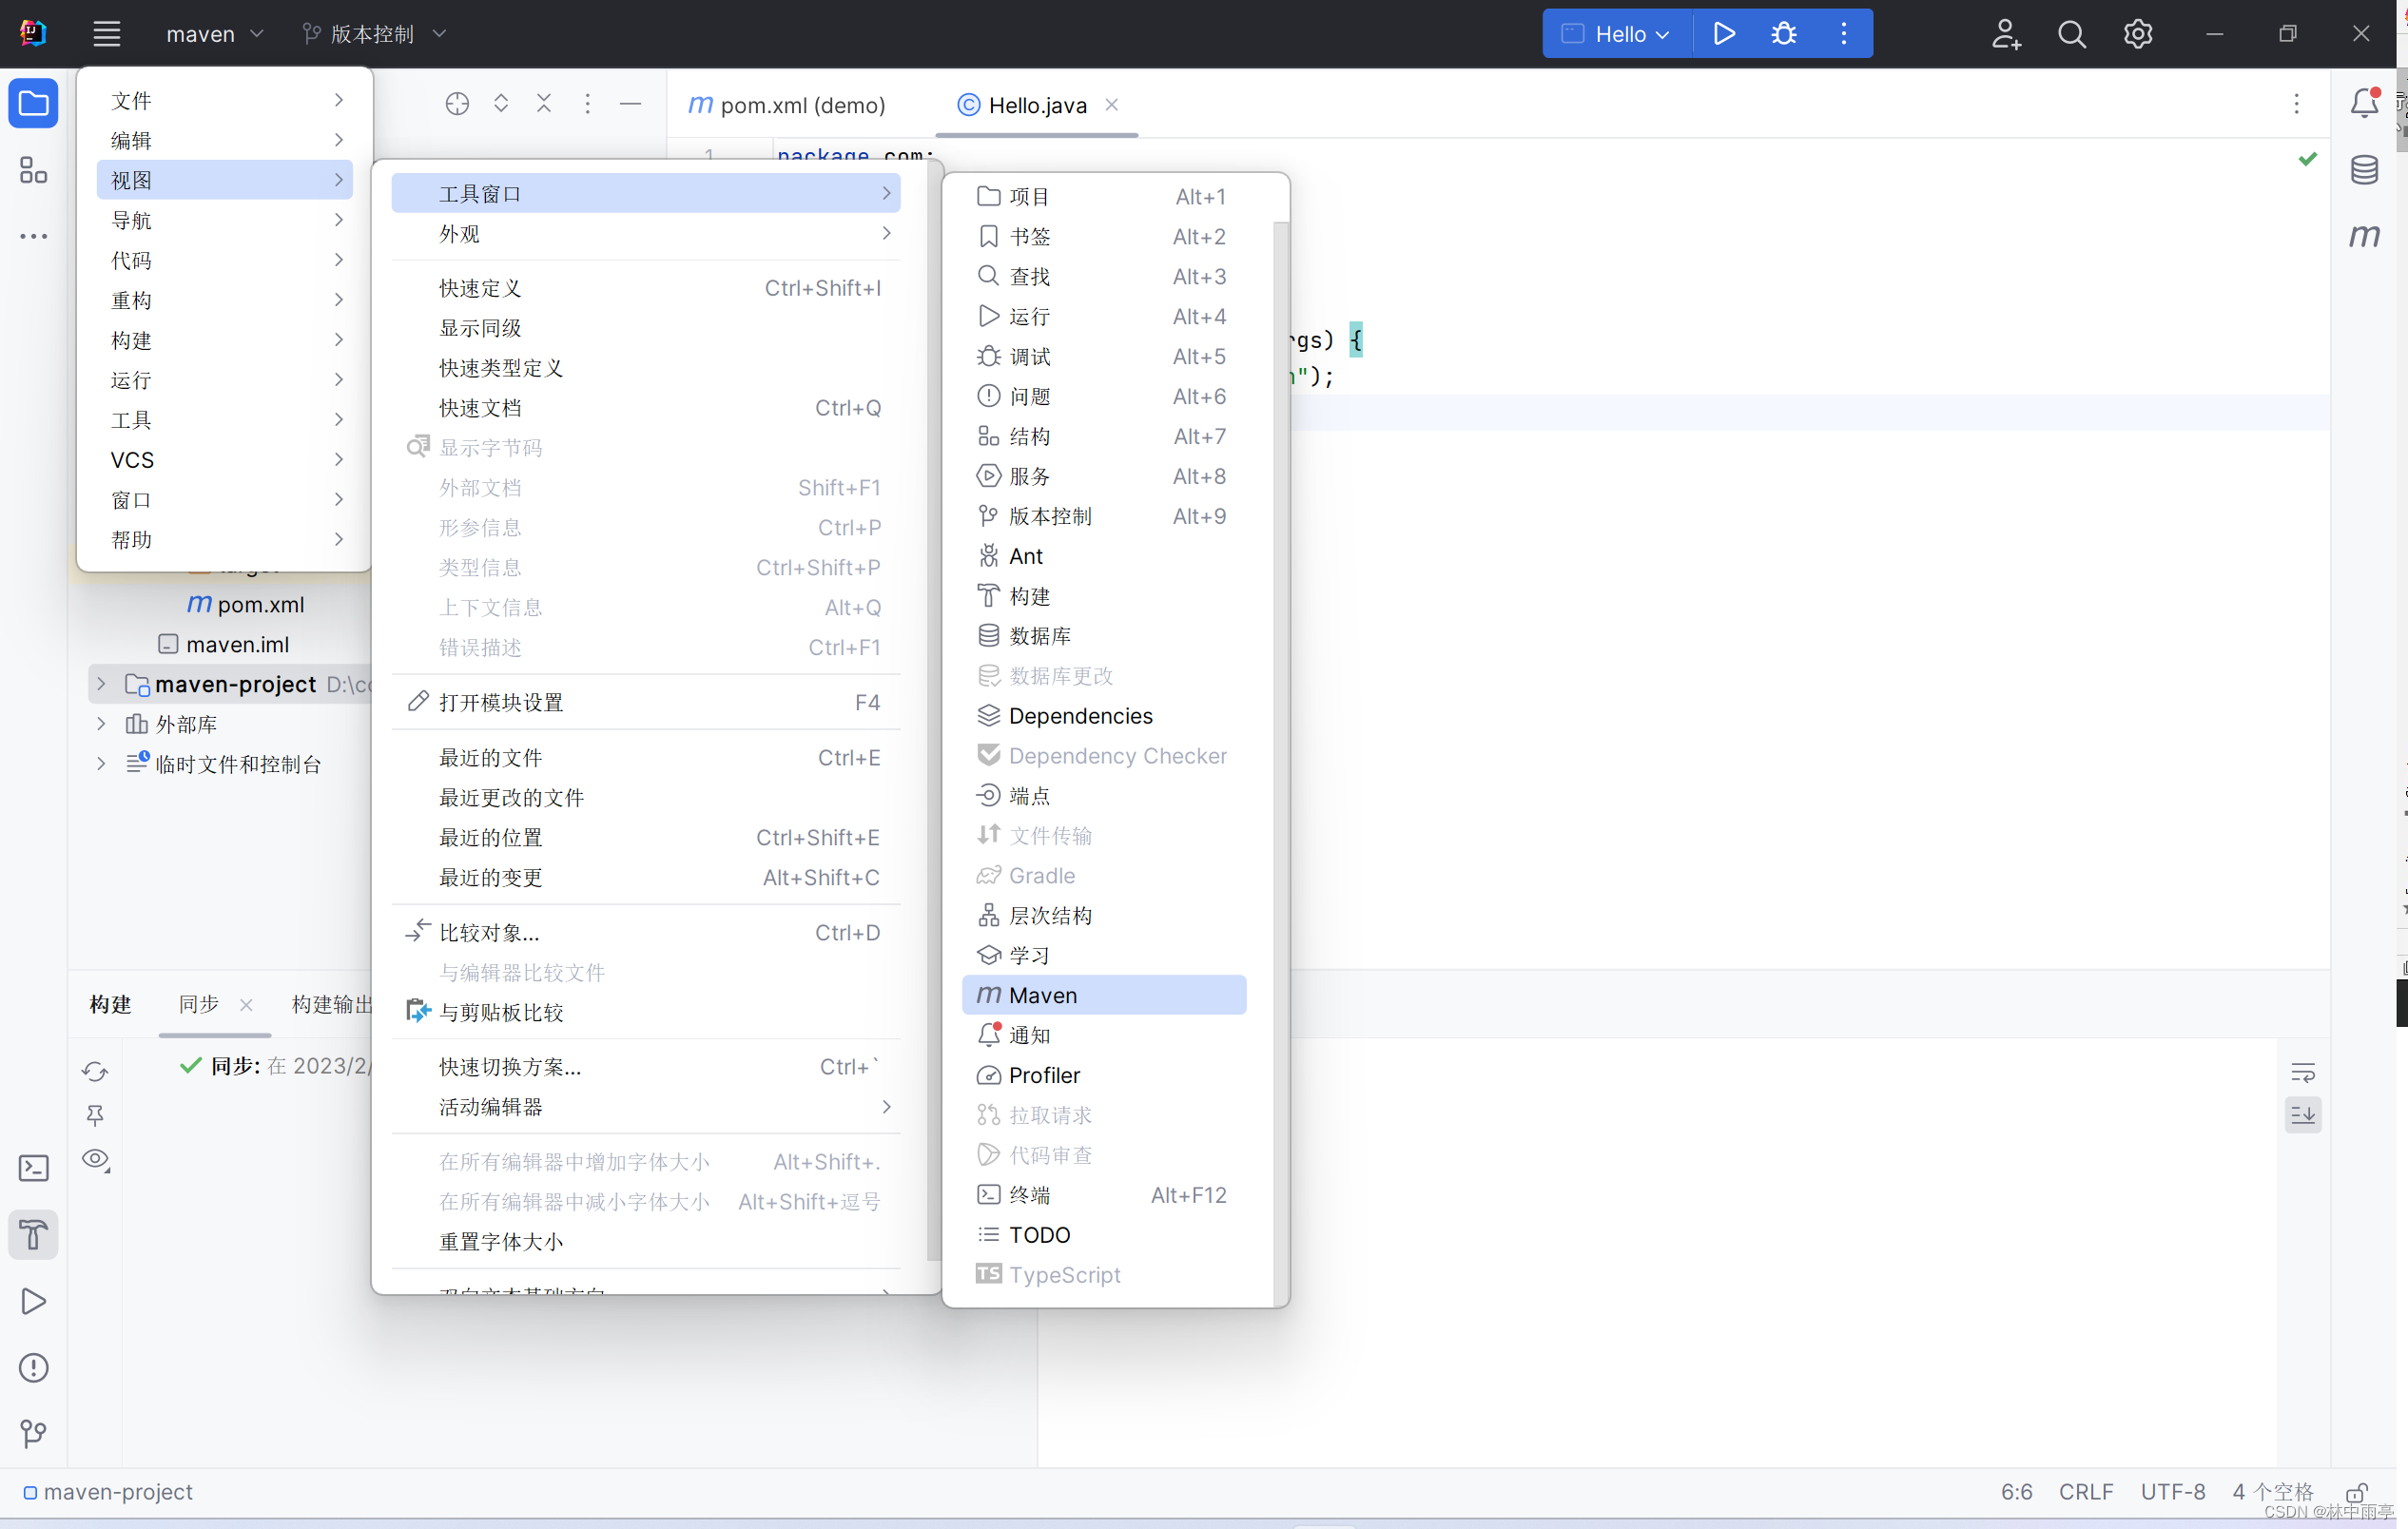
Task: Open the Maven sidebar icon on right
Action: 2365,237
